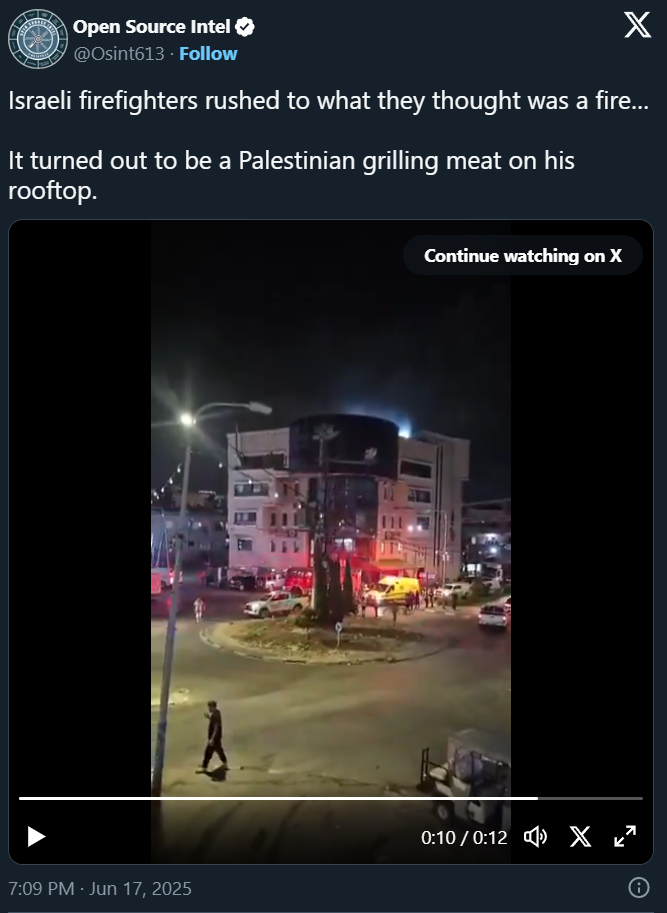Click the verified badge next to account name
The width and height of the screenshot is (667, 913).
pyautogui.click(x=245, y=27)
